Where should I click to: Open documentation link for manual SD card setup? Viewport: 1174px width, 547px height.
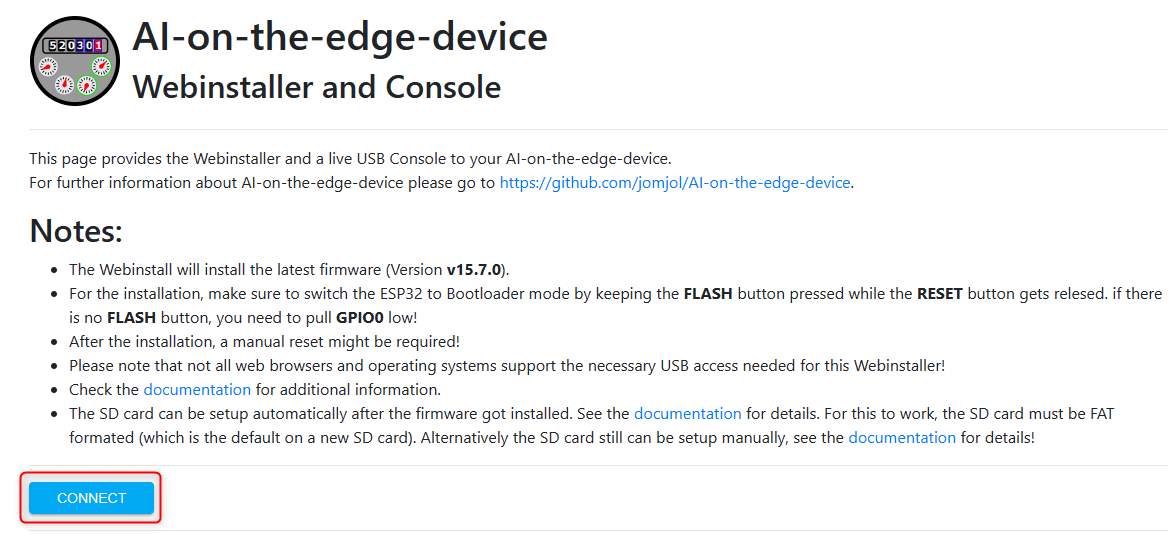[x=901, y=438]
